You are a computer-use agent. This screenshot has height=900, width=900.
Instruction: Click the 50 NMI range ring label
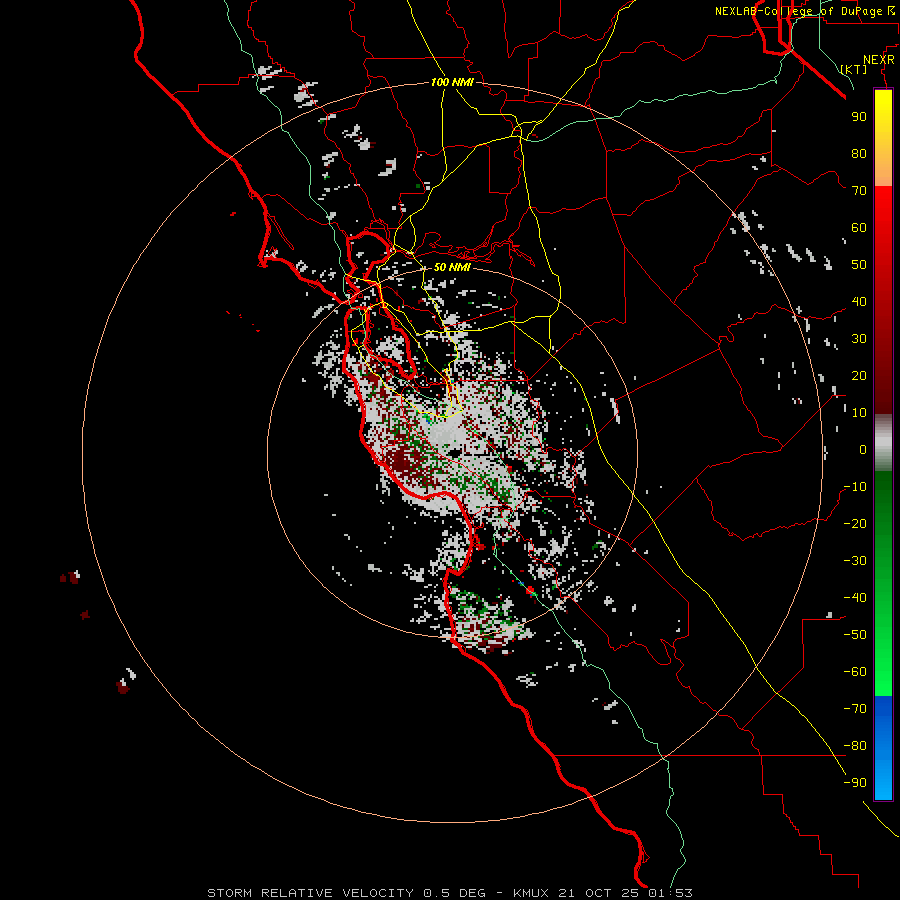point(452,267)
